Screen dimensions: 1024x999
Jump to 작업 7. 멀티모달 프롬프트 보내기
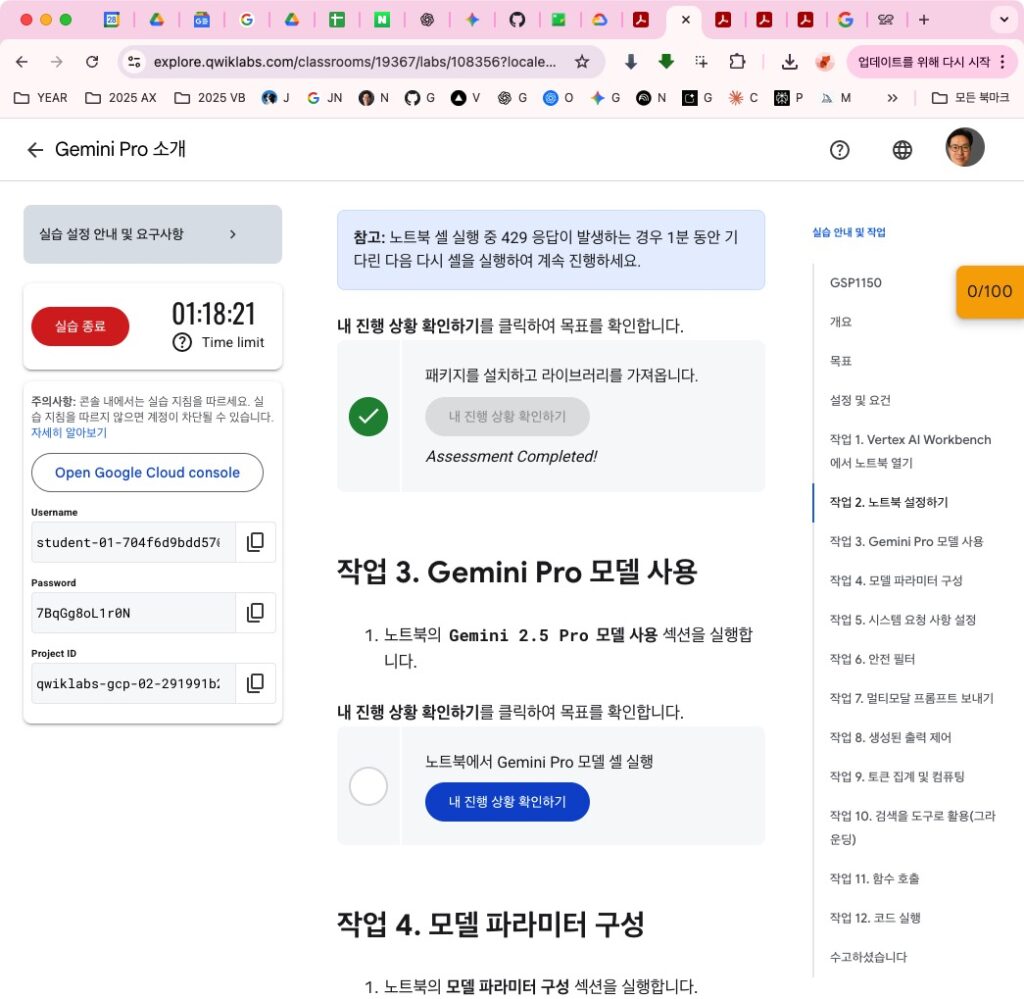click(x=911, y=698)
